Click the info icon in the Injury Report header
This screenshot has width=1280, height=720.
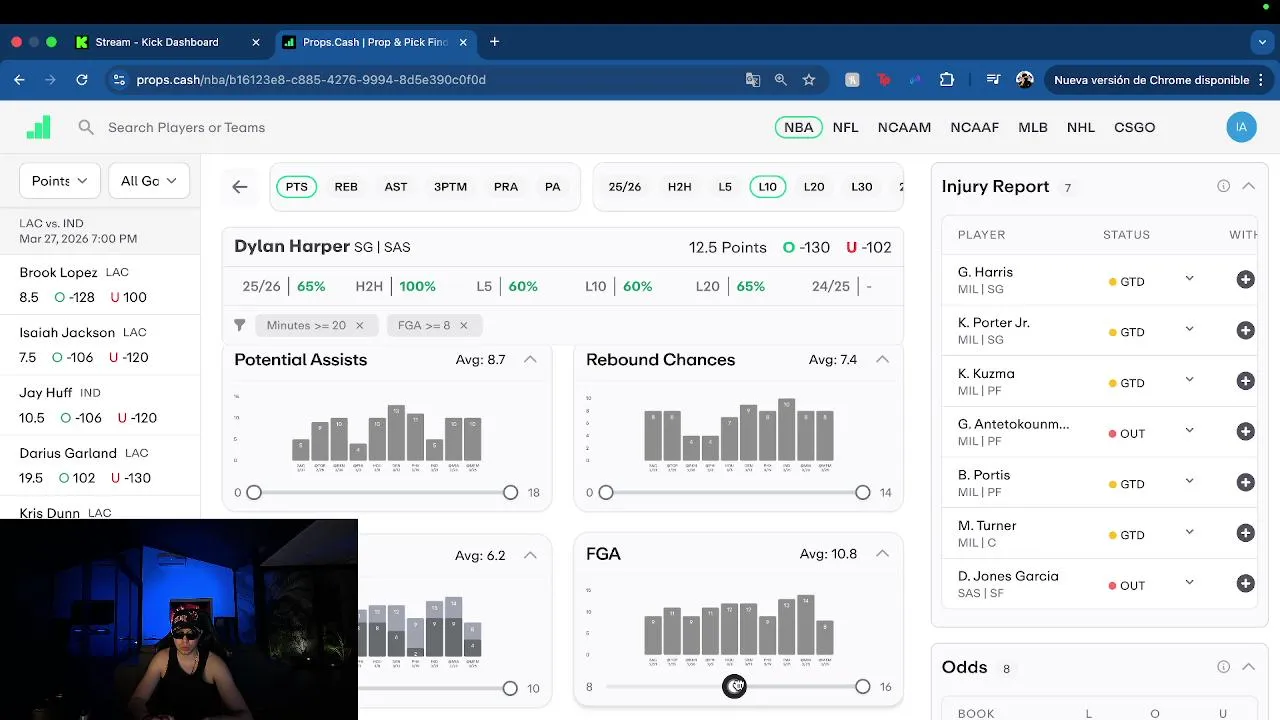[x=1223, y=186]
